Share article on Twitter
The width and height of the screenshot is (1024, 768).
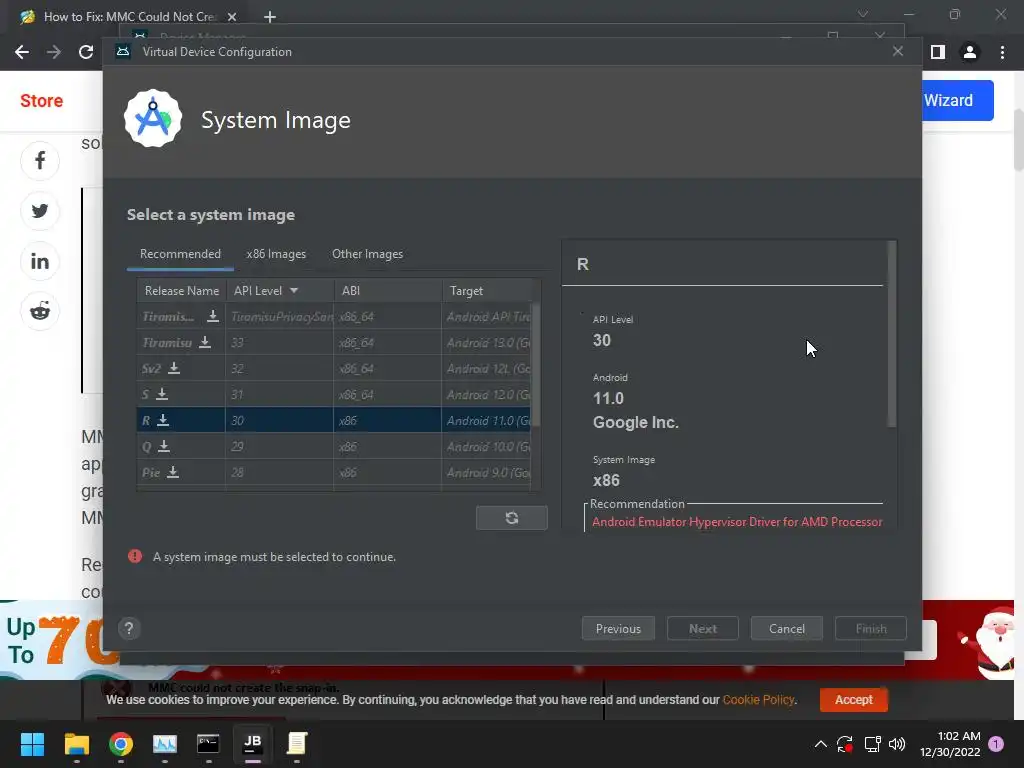coord(40,211)
